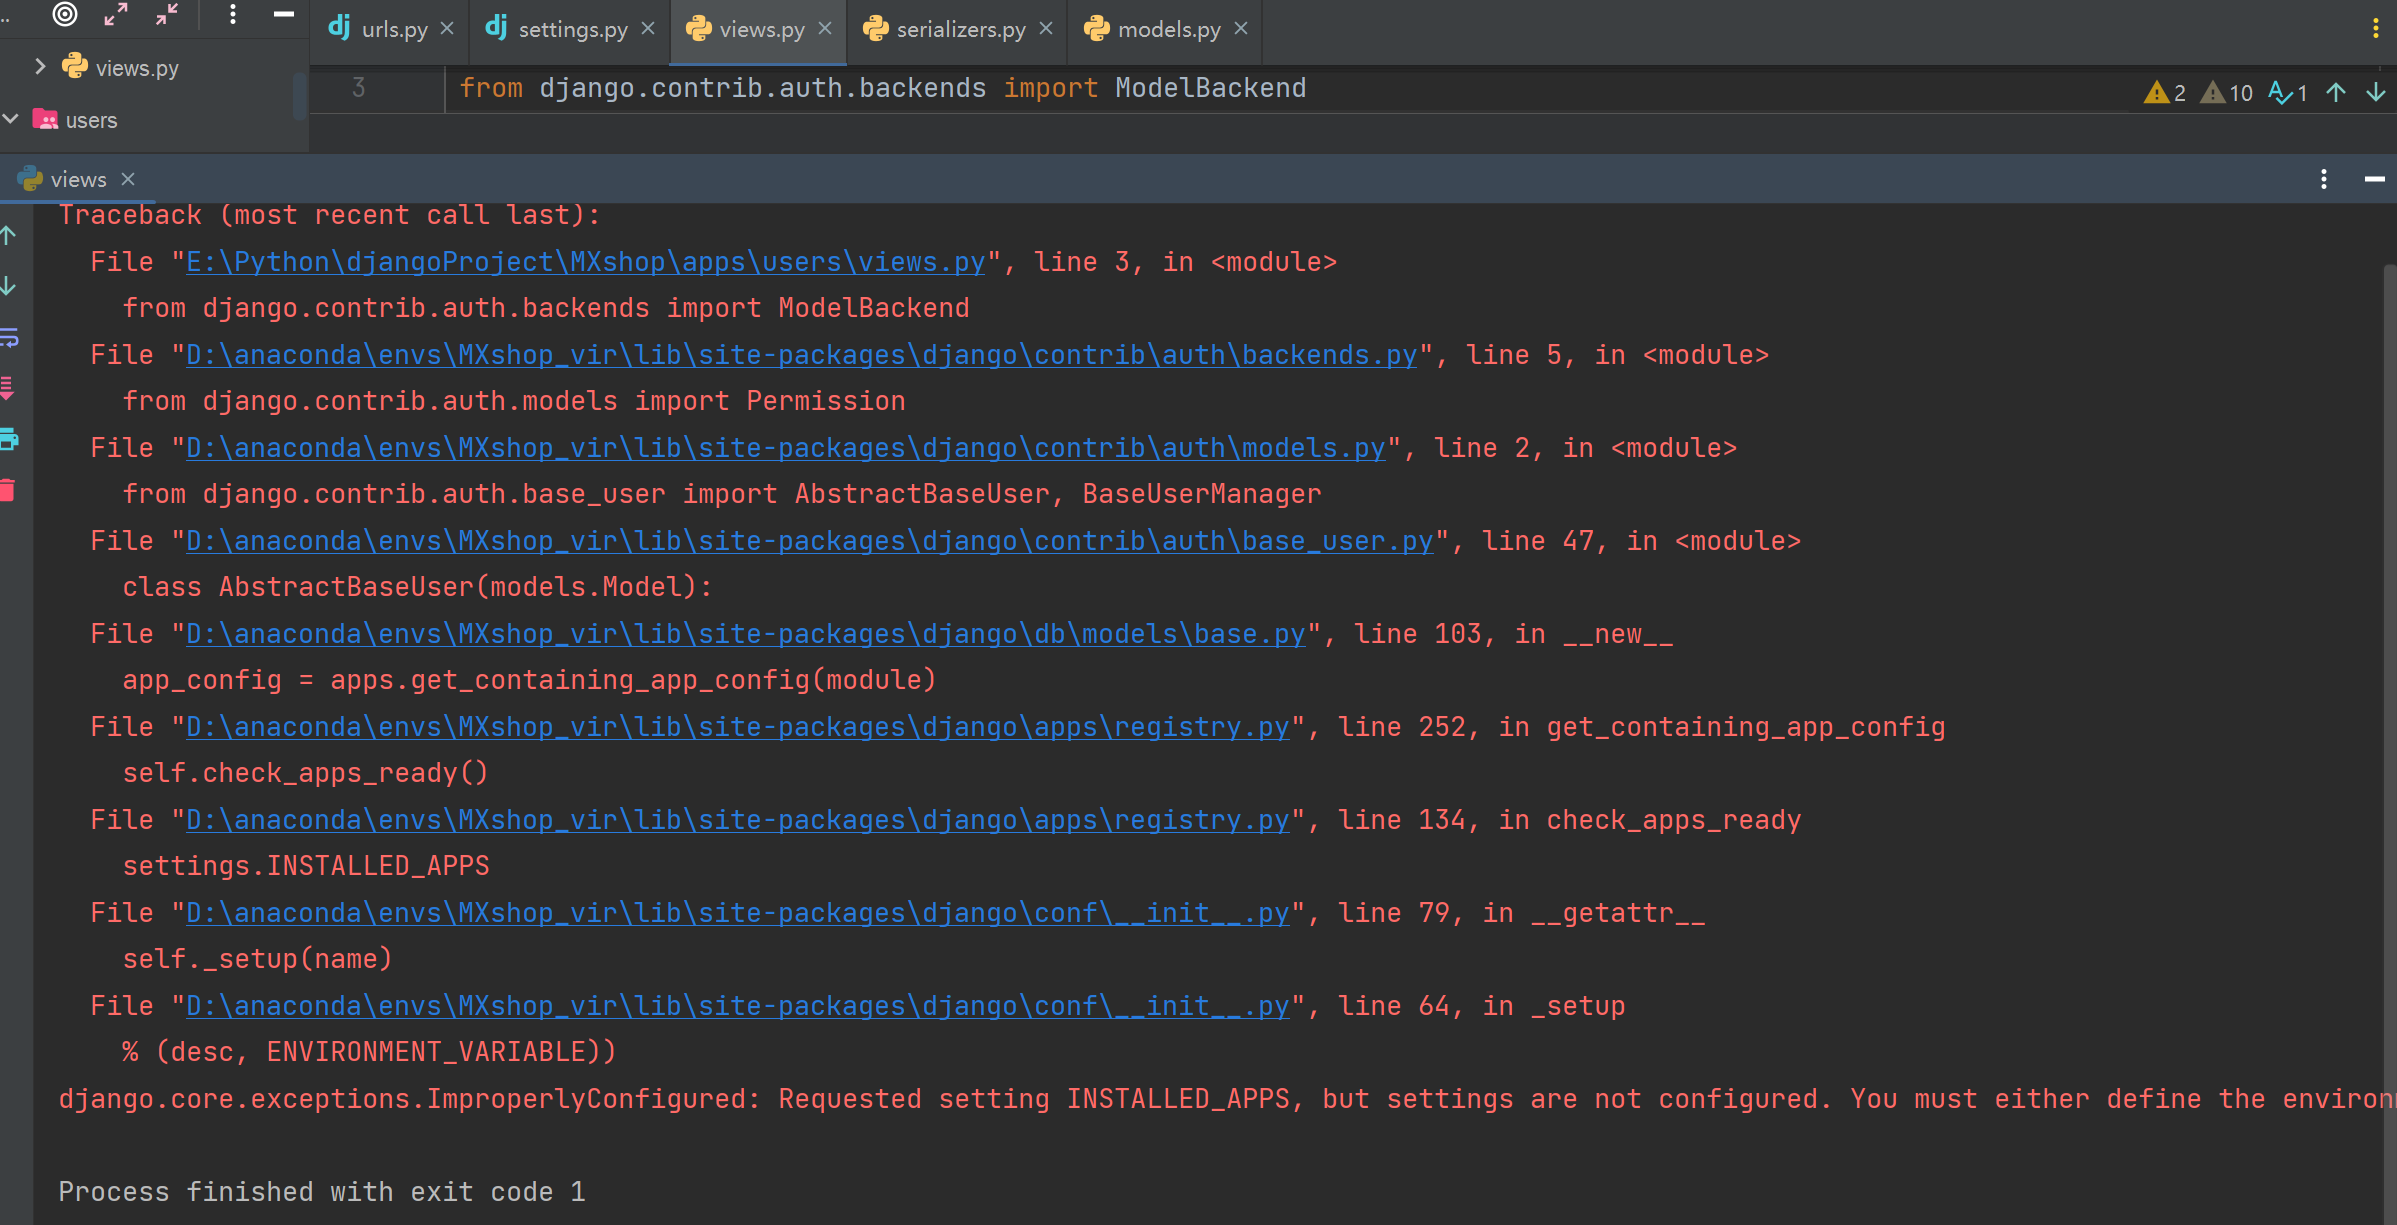This screenshot has height=1225, width=2397.
Task: Open hidden tabs list via top-right dots
Action: (x=2376, y=28)
